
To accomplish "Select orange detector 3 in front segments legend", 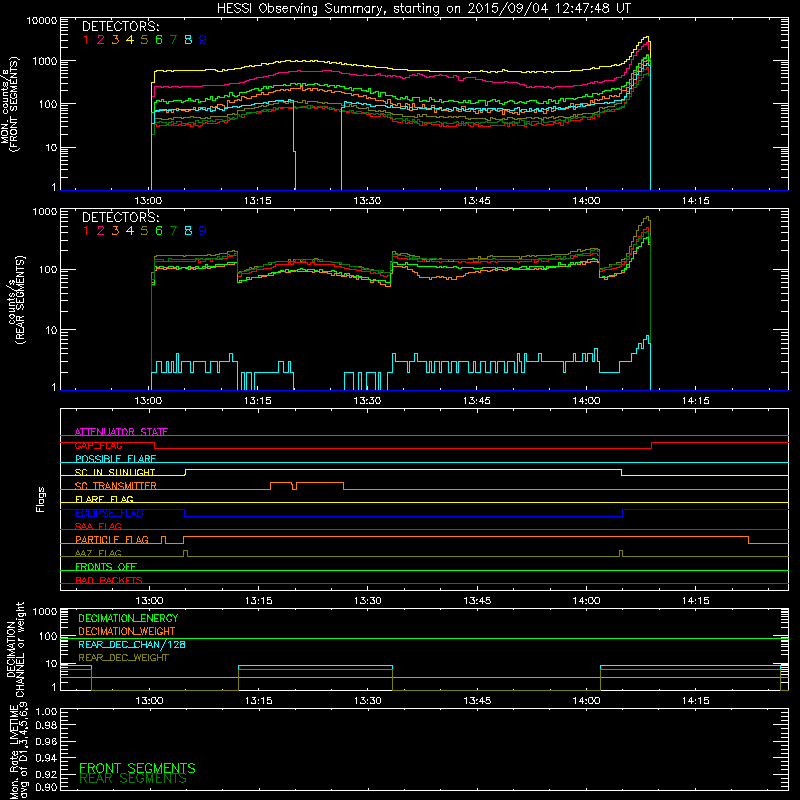I will [x=115, y=40].
